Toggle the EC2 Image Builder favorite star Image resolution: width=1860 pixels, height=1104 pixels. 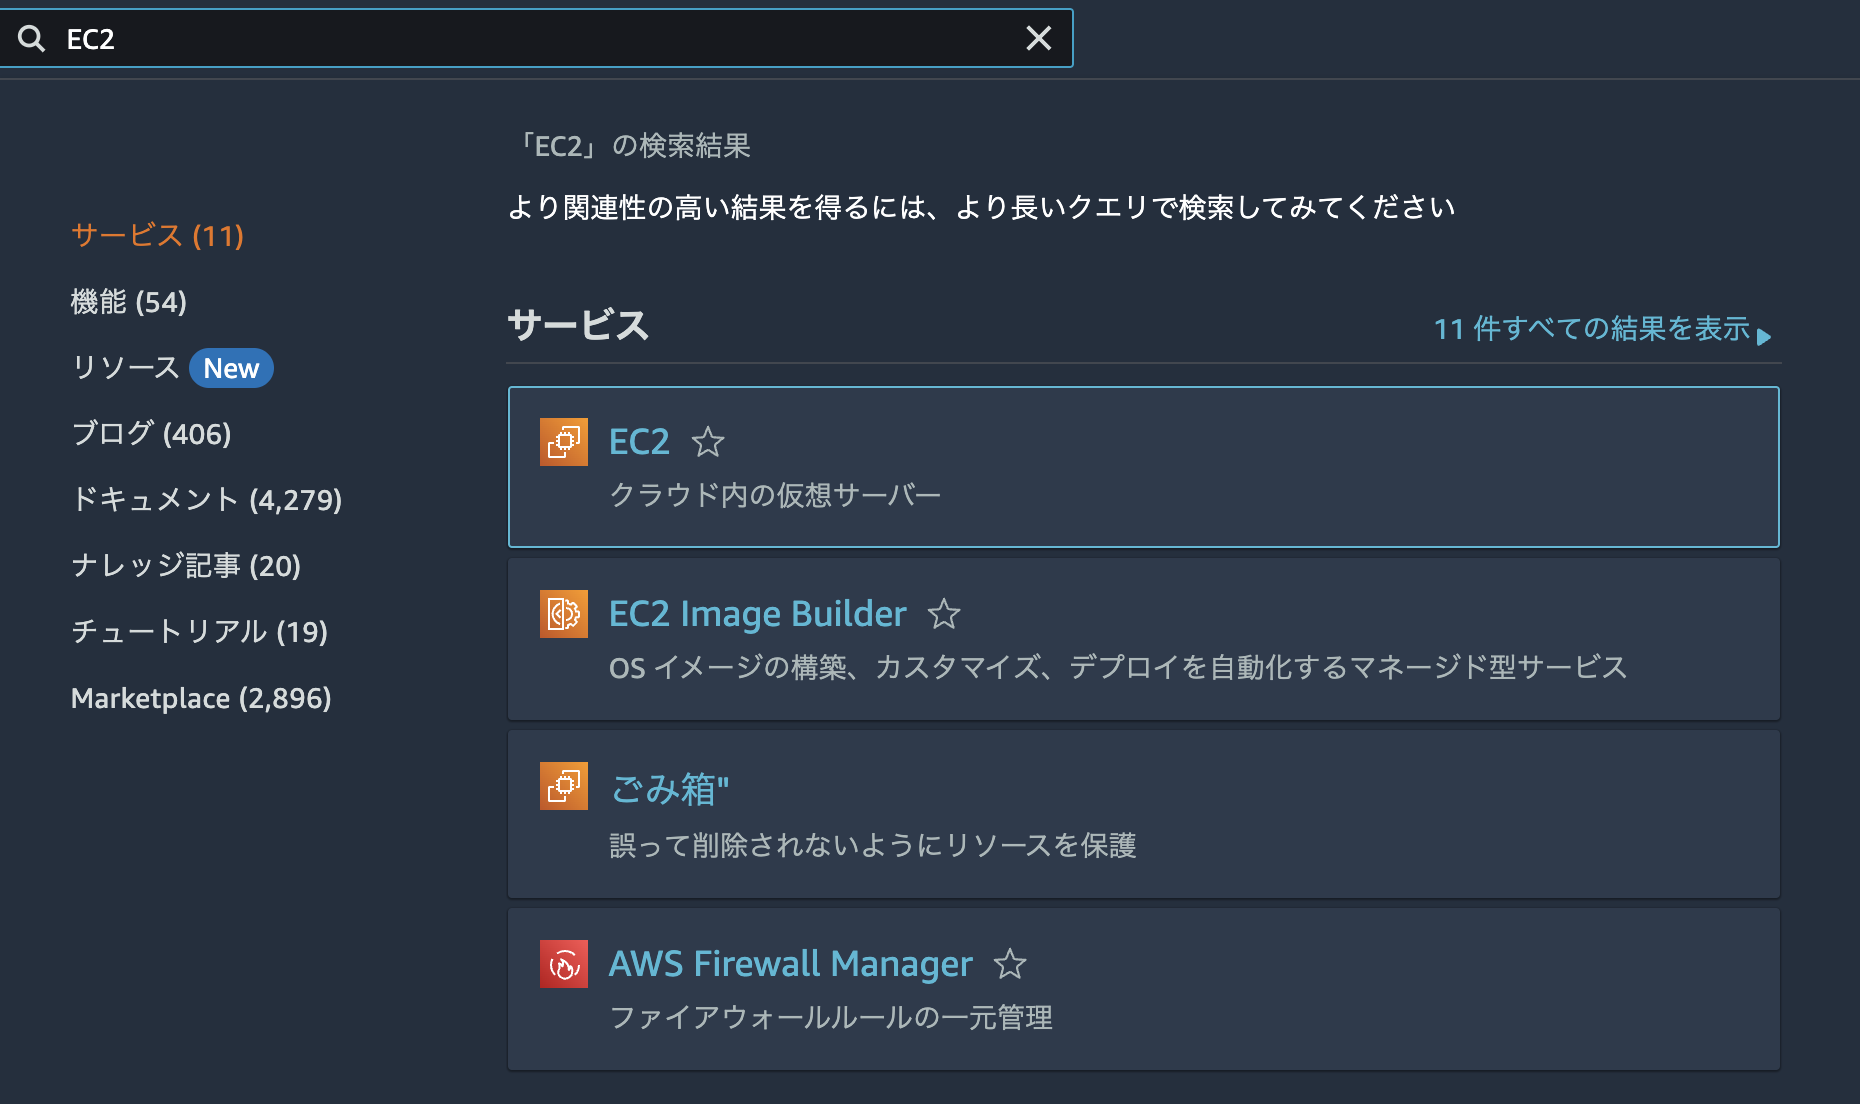(944, 614)
